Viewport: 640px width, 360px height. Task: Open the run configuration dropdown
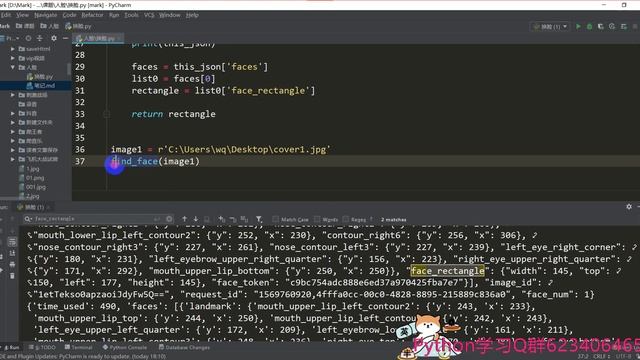[550, 27]
